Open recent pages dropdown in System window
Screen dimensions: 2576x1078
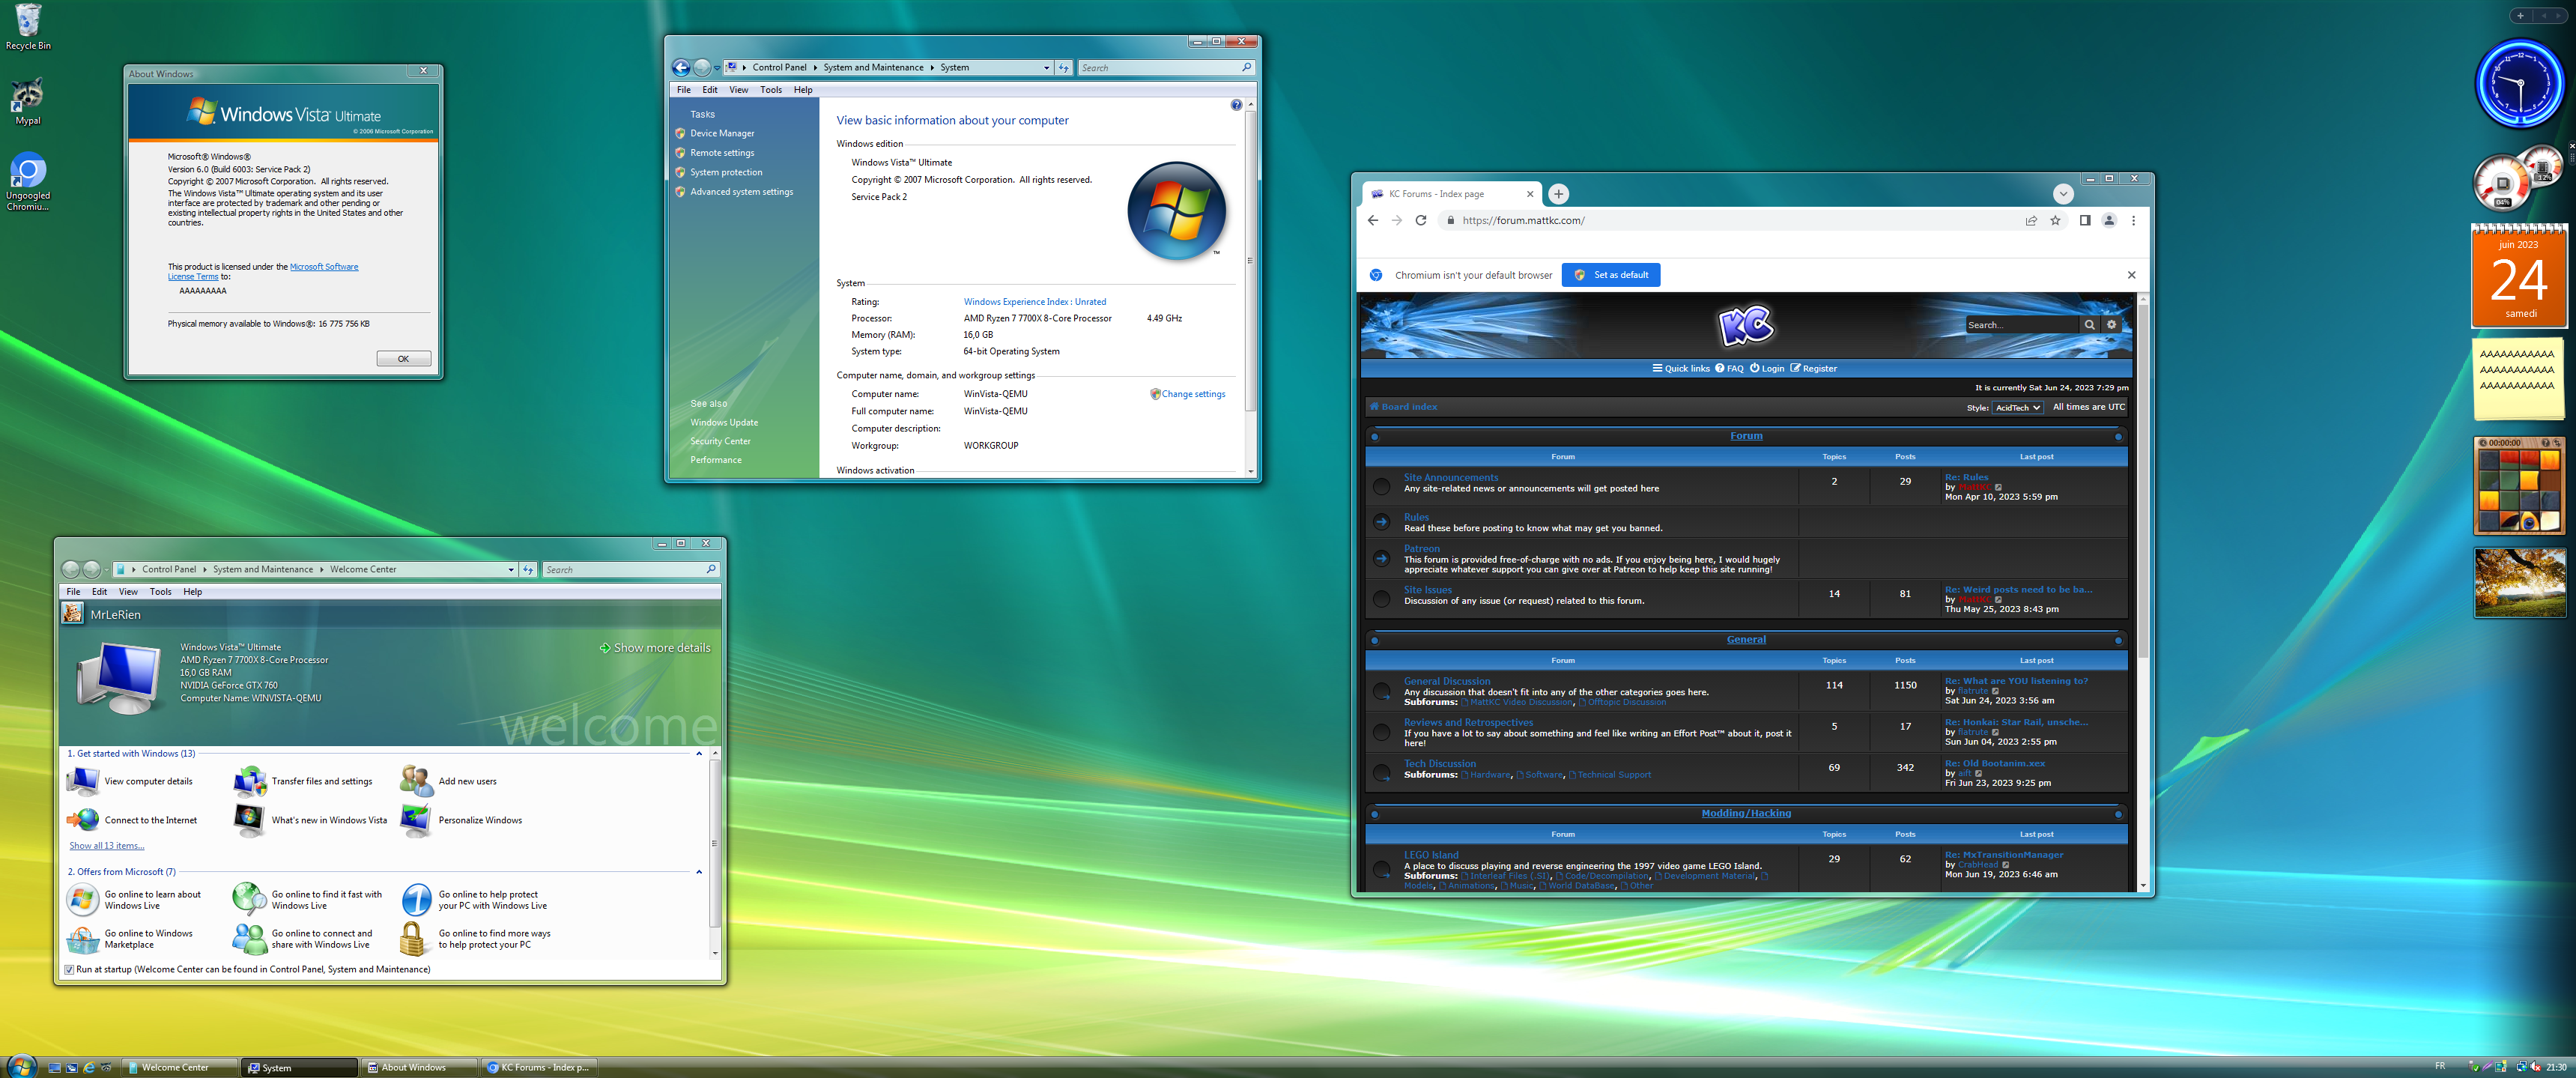coord(716,68)
